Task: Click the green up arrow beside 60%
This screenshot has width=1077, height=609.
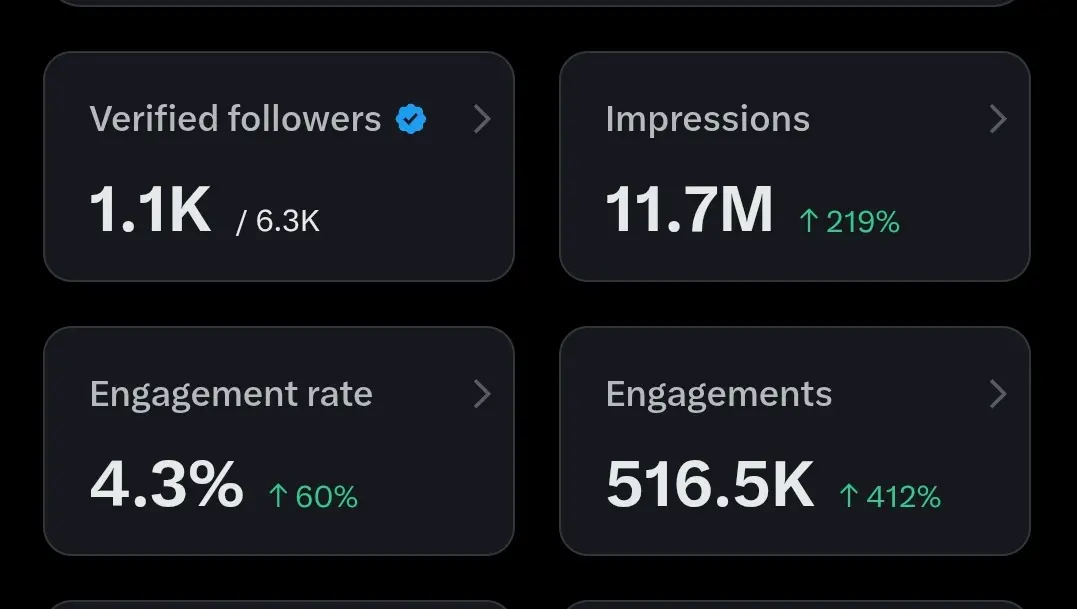Action: tap(278, 496)
